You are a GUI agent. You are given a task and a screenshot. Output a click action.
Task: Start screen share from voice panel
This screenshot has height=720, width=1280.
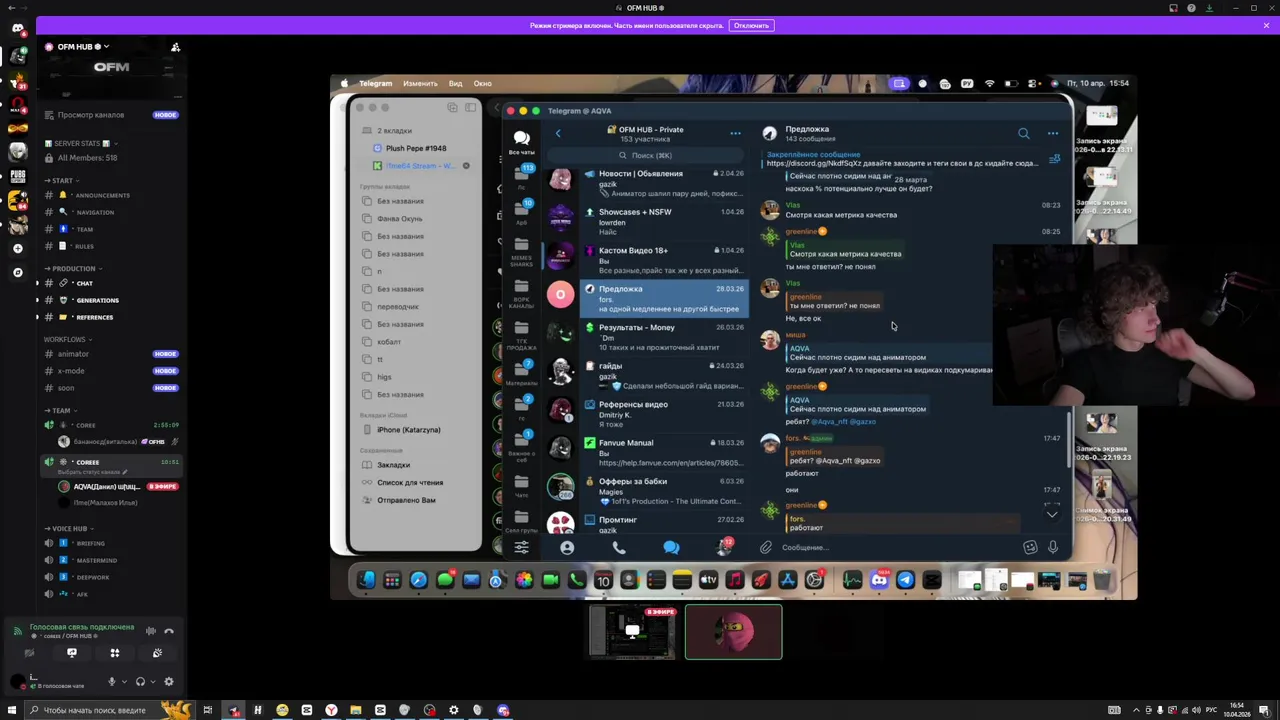72,653
